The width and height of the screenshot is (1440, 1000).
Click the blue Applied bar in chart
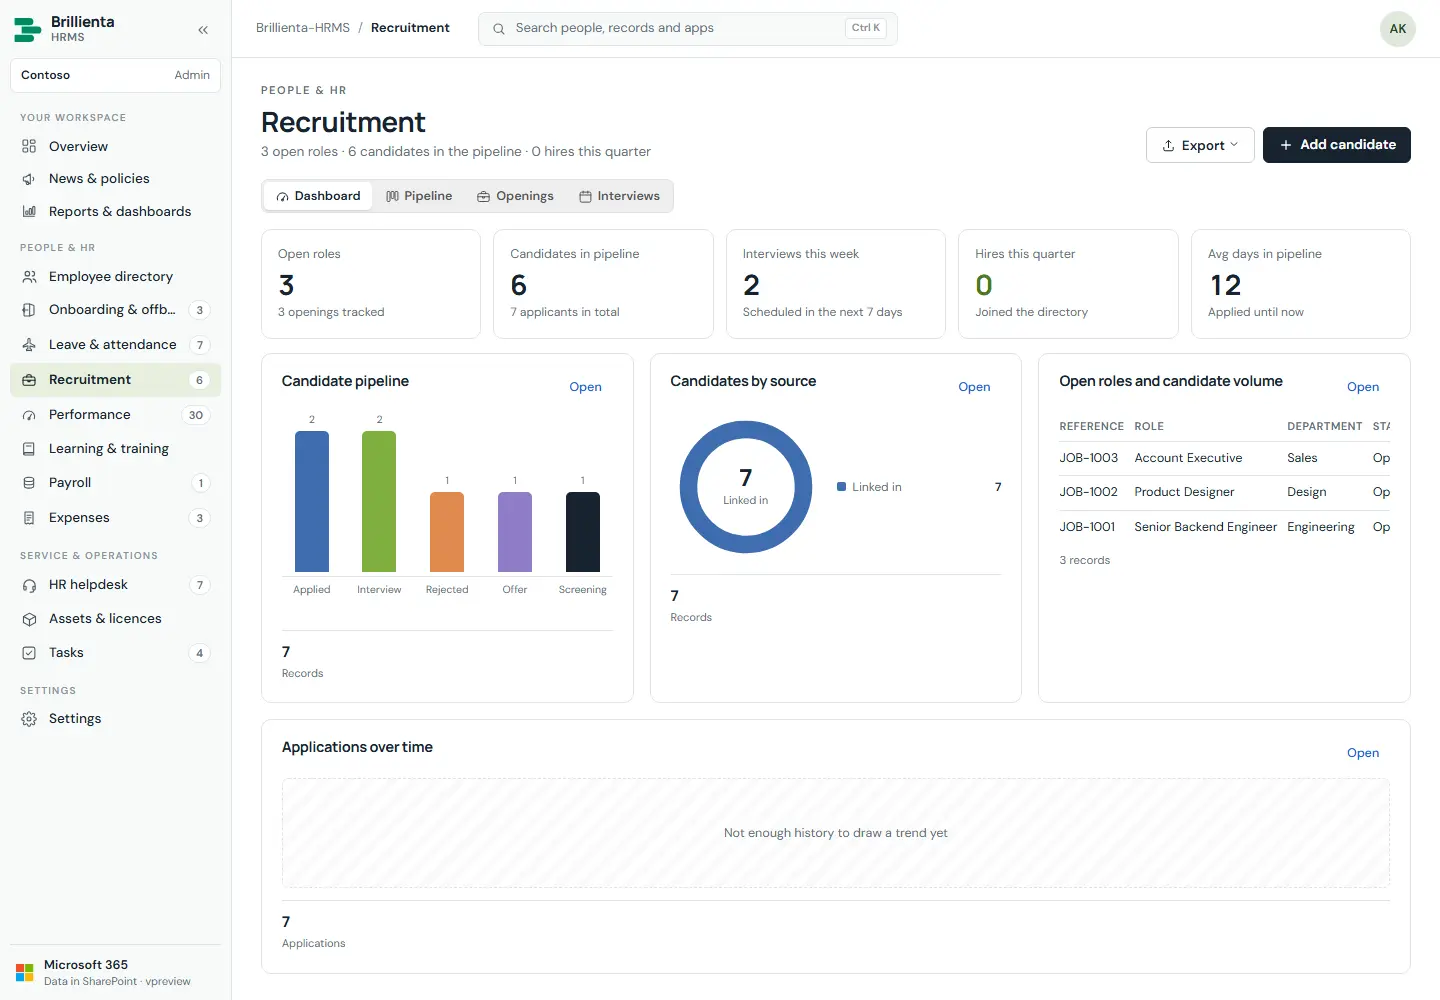point(312,501)
